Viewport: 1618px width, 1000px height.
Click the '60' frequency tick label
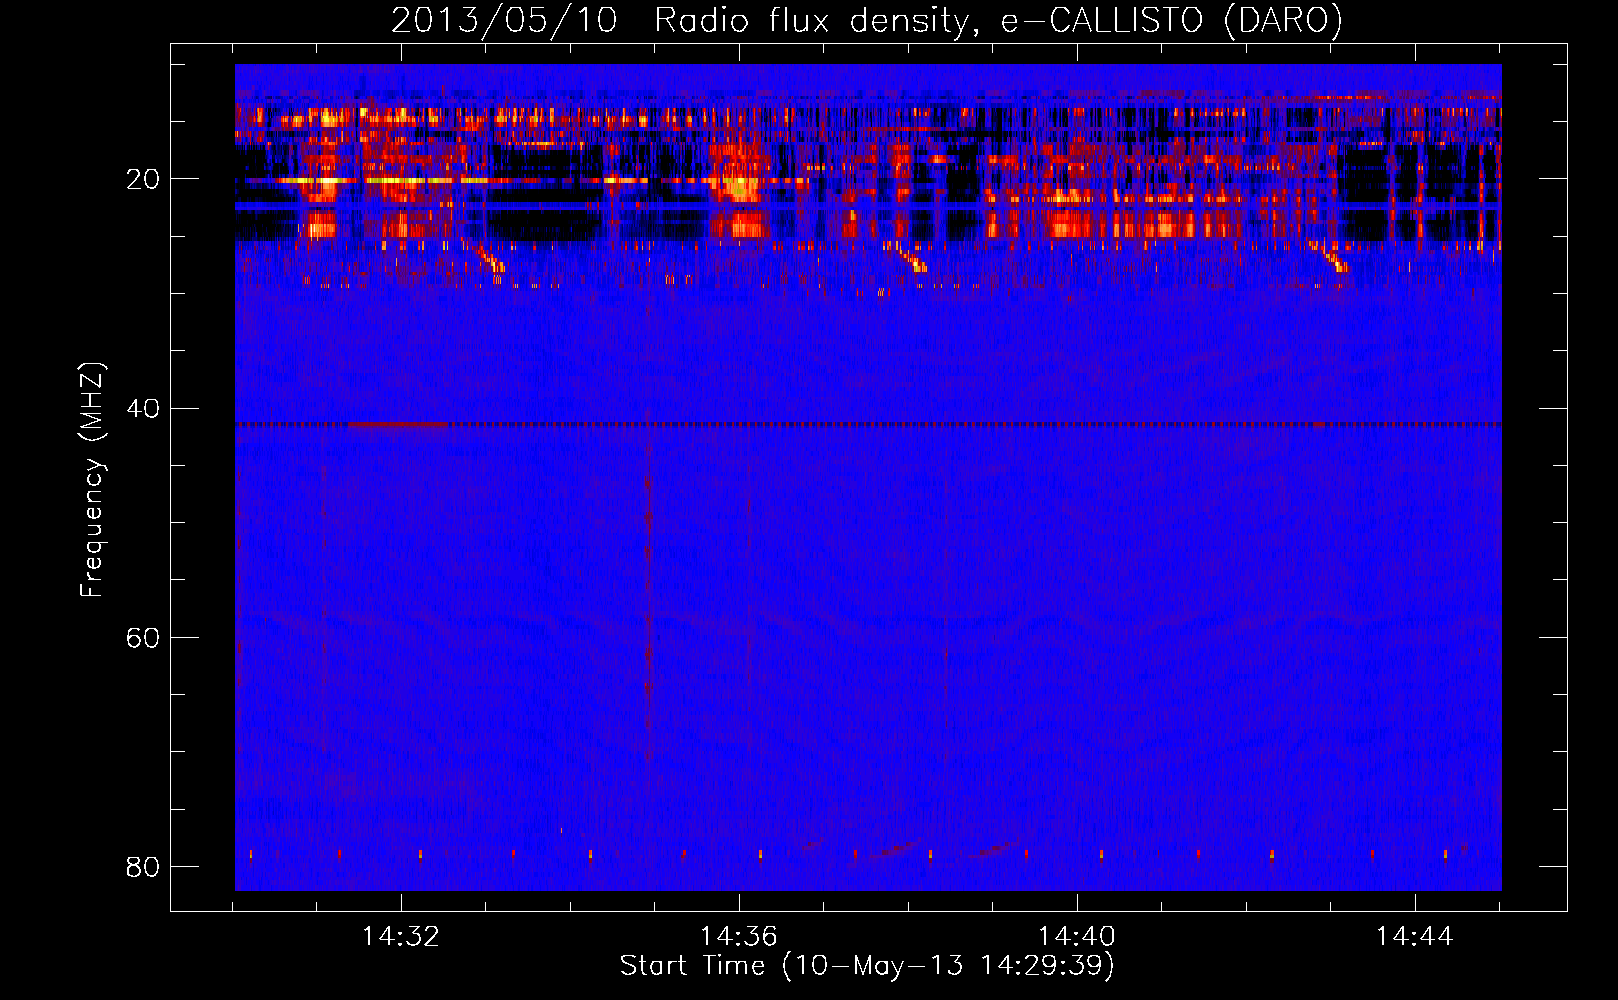coord(143,638)
